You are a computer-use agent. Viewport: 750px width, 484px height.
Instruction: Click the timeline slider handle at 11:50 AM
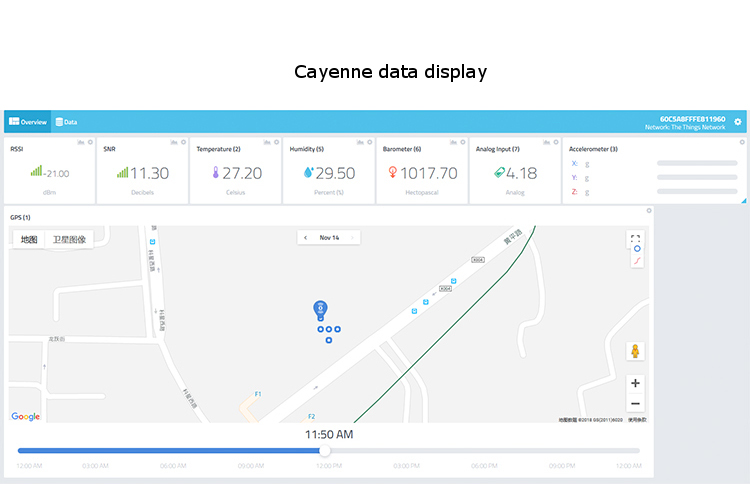point(325,450)
